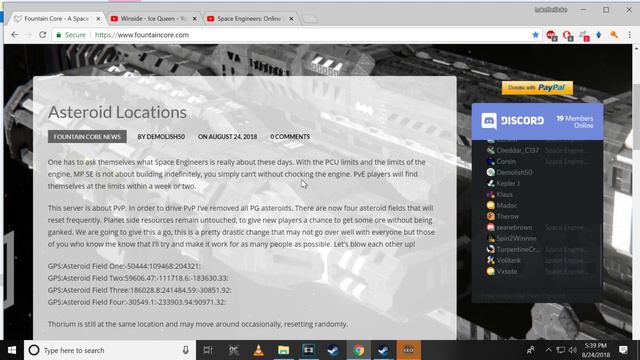The width and height of the screenshot is (640, 360).
Task: Go back with the browser back arrow
Action: 15,35
